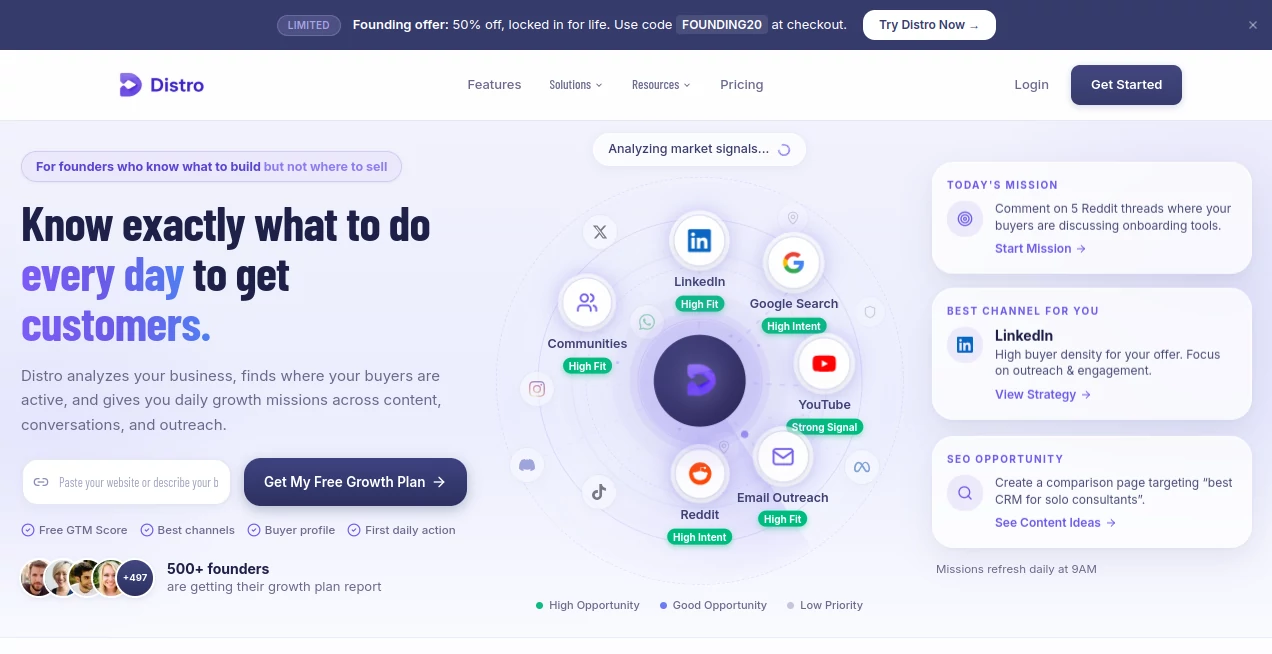1272x654 pixels.
Task: Select the Reddit channel icon
Action: coord(700,474)
